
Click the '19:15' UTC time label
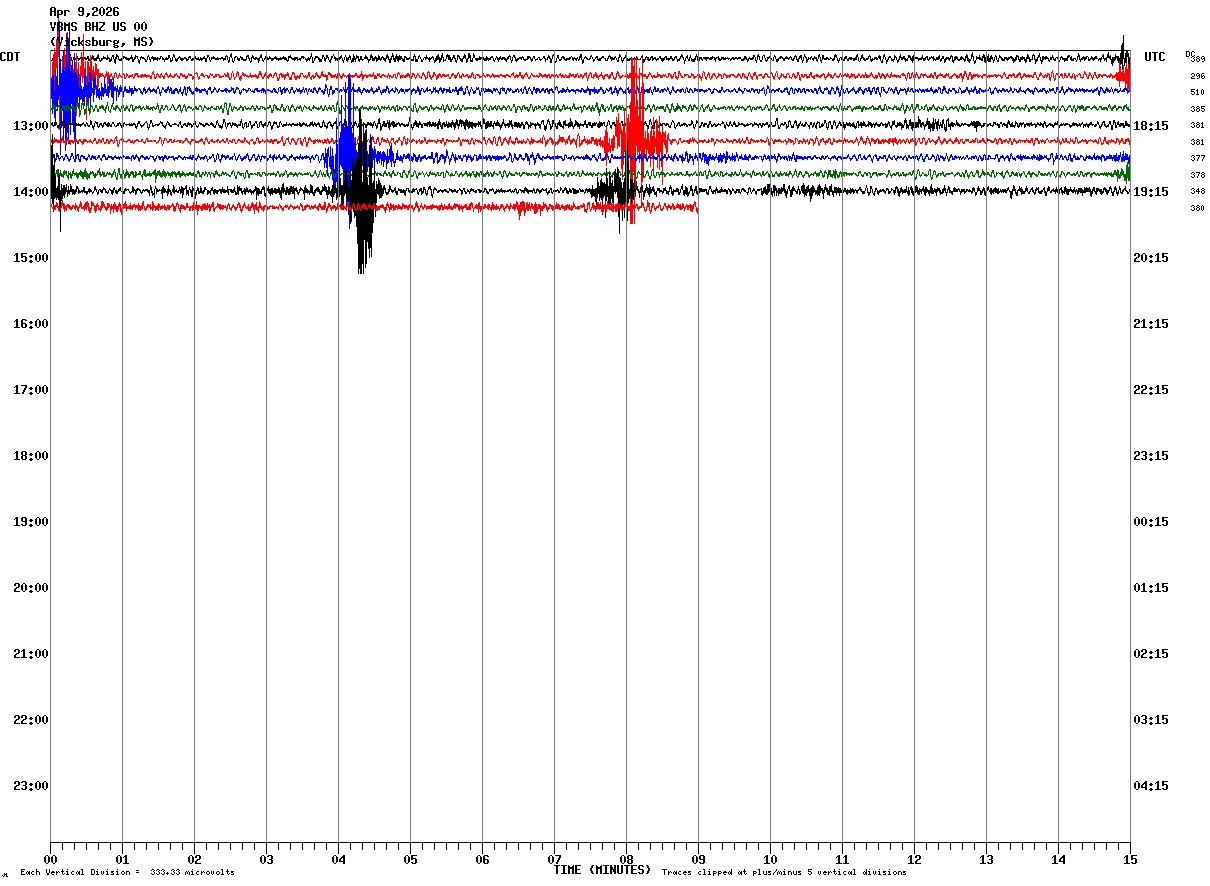pos(1151,192)
